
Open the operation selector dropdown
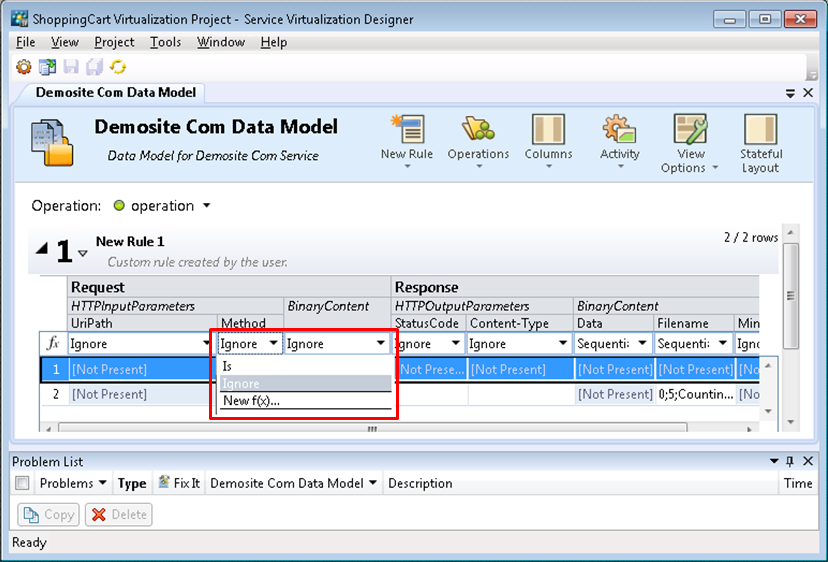(206, 206)
